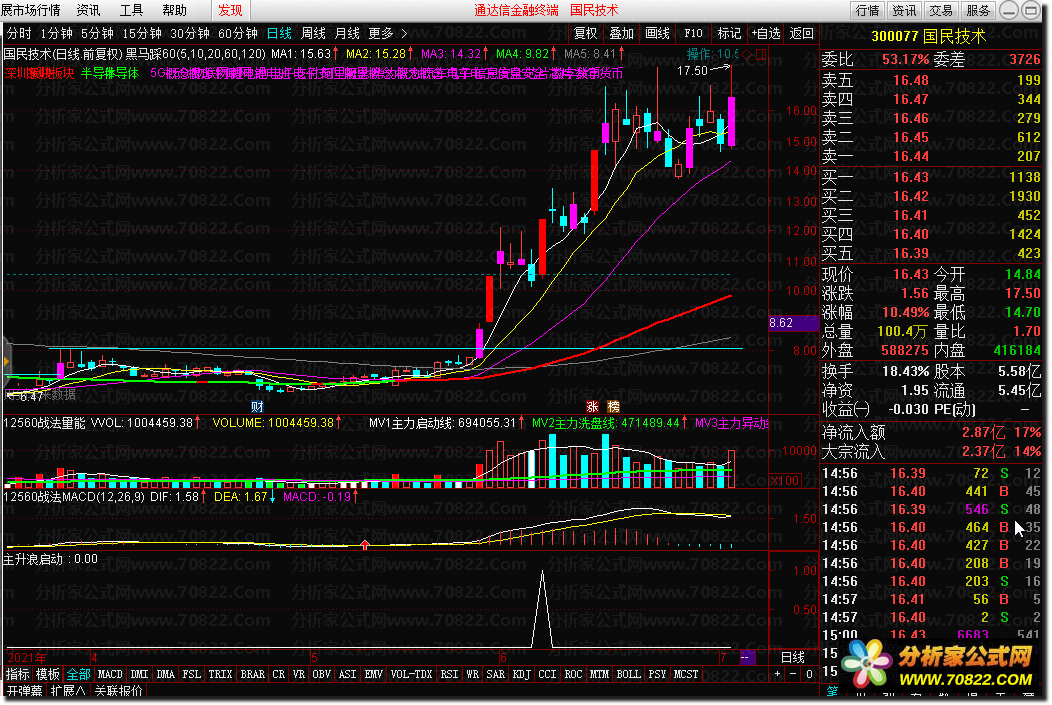Click the diamond icon beside 操作 indicator

pos(748,55)
